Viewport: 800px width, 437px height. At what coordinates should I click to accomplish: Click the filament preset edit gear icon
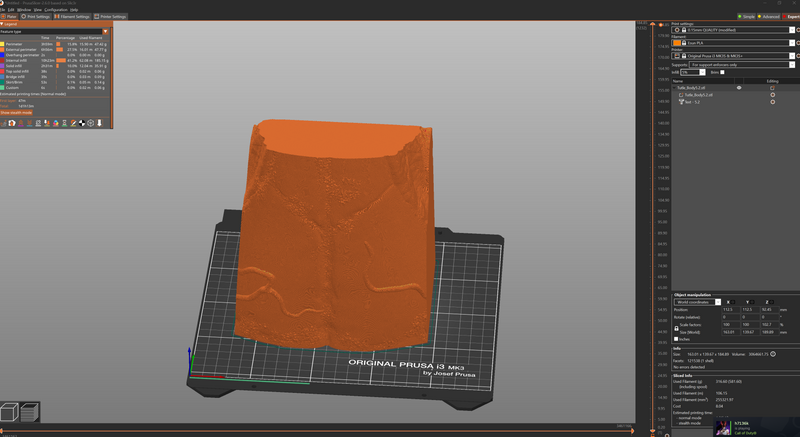[x=798, y=43]
